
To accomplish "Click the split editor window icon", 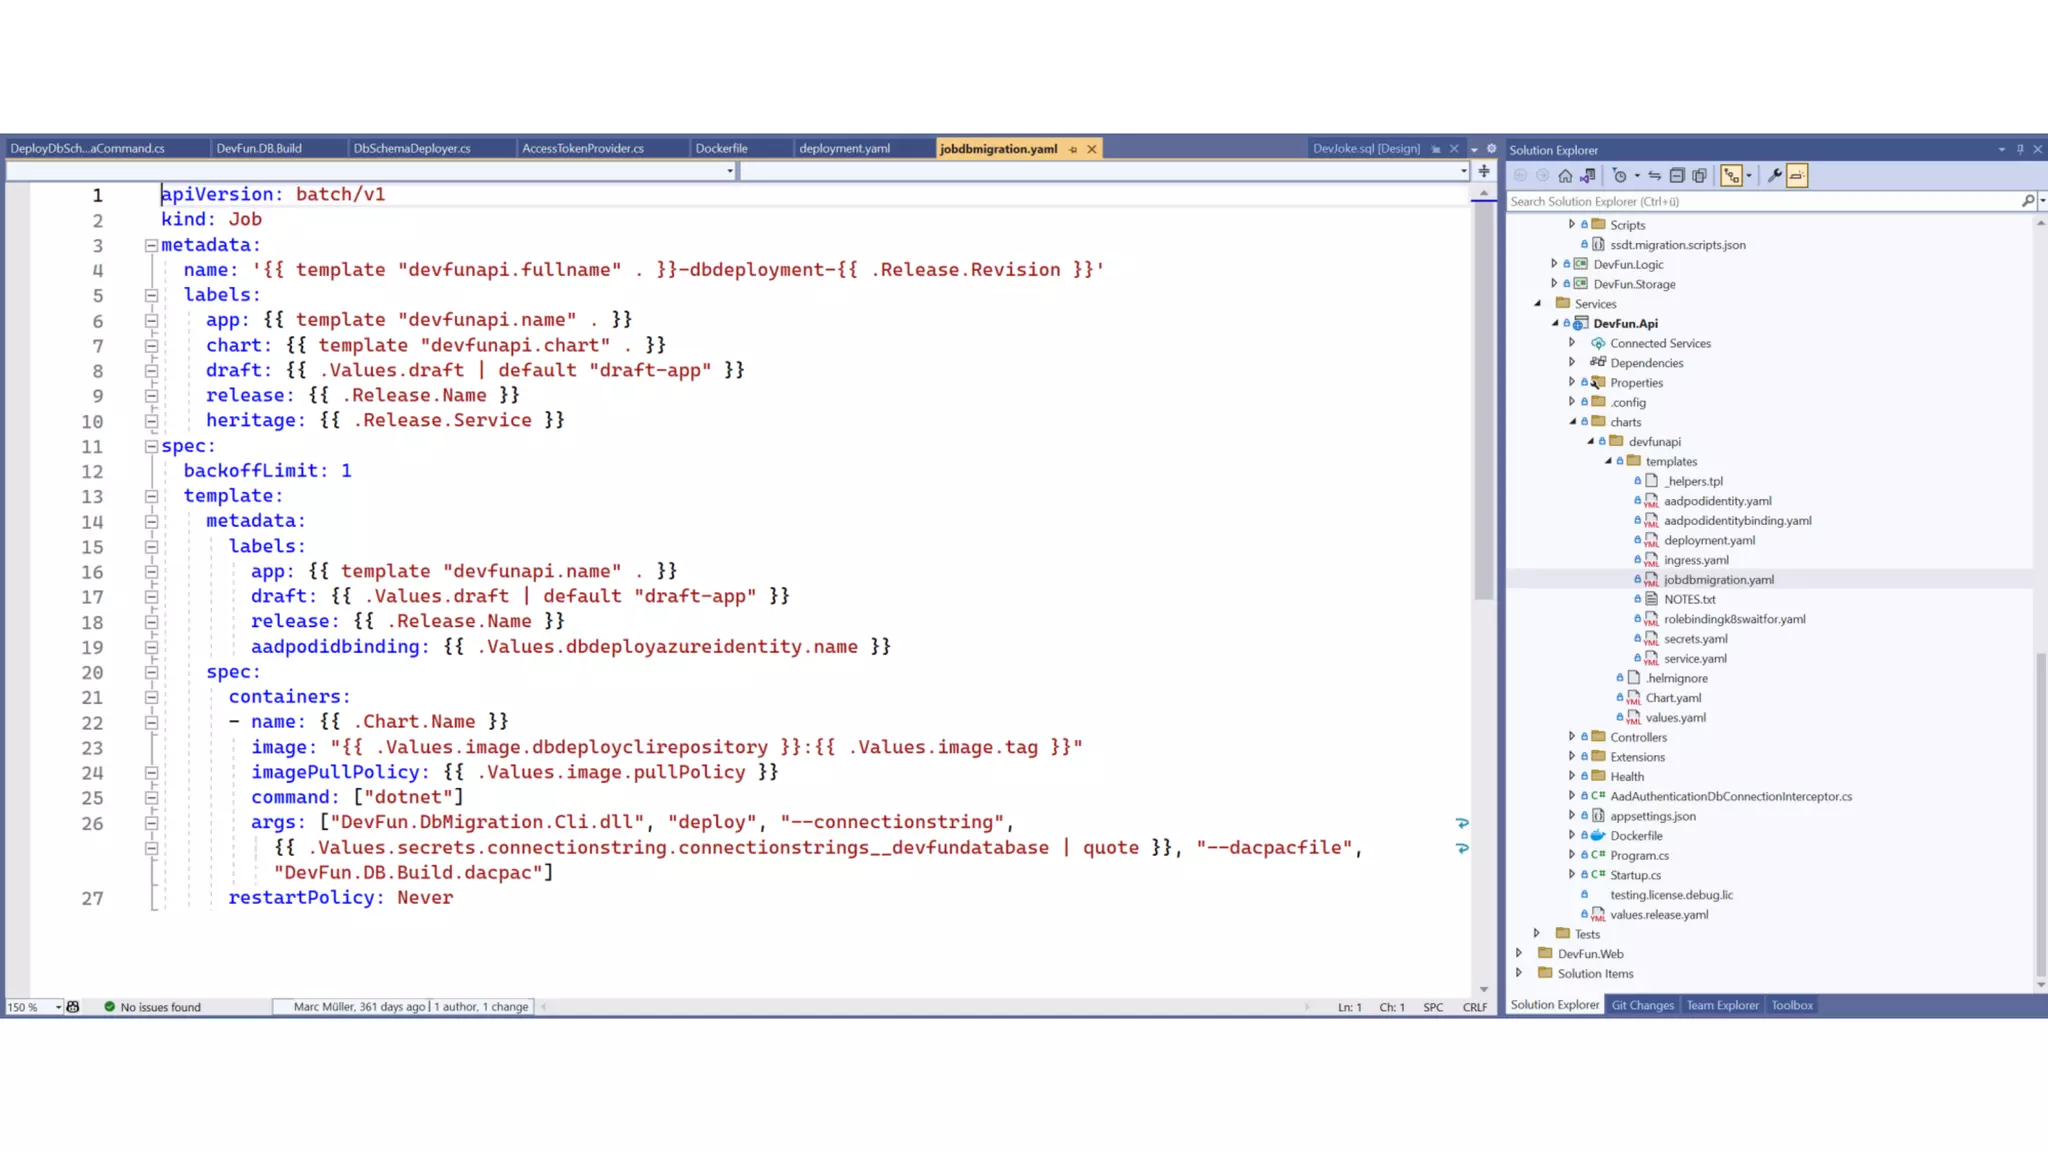I will (1484, 171).
